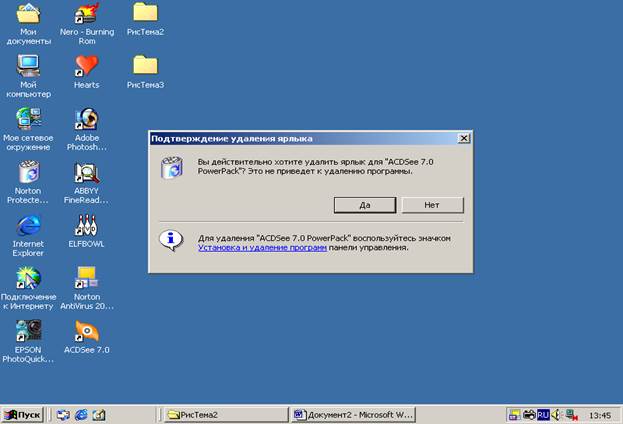Click the third quick launch icon
The height and width of the screenshot is (424, 623).
[99, 415]
